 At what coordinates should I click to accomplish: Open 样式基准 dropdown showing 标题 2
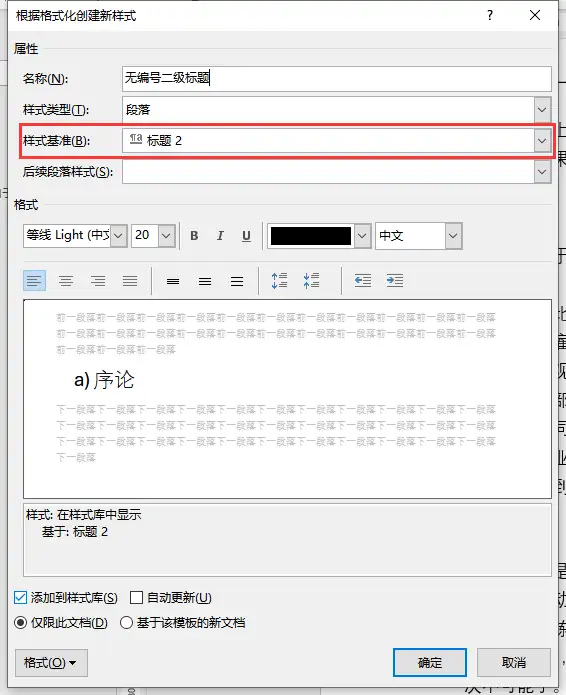(542, 141)
